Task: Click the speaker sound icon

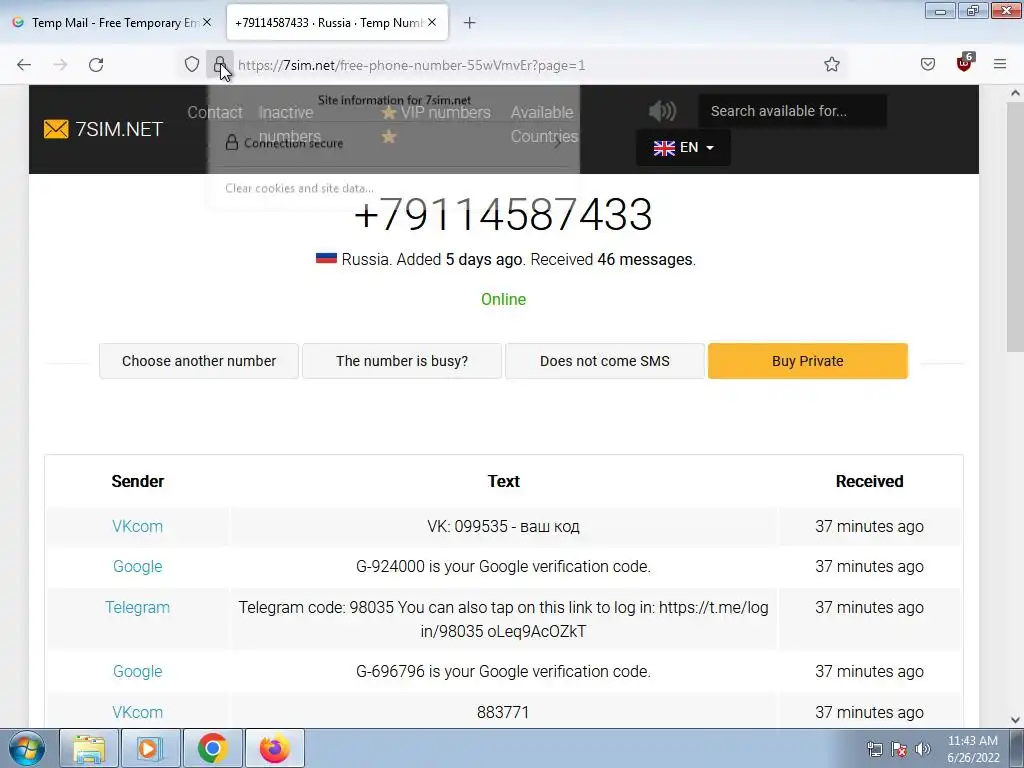Action: (x=662, y=111)
